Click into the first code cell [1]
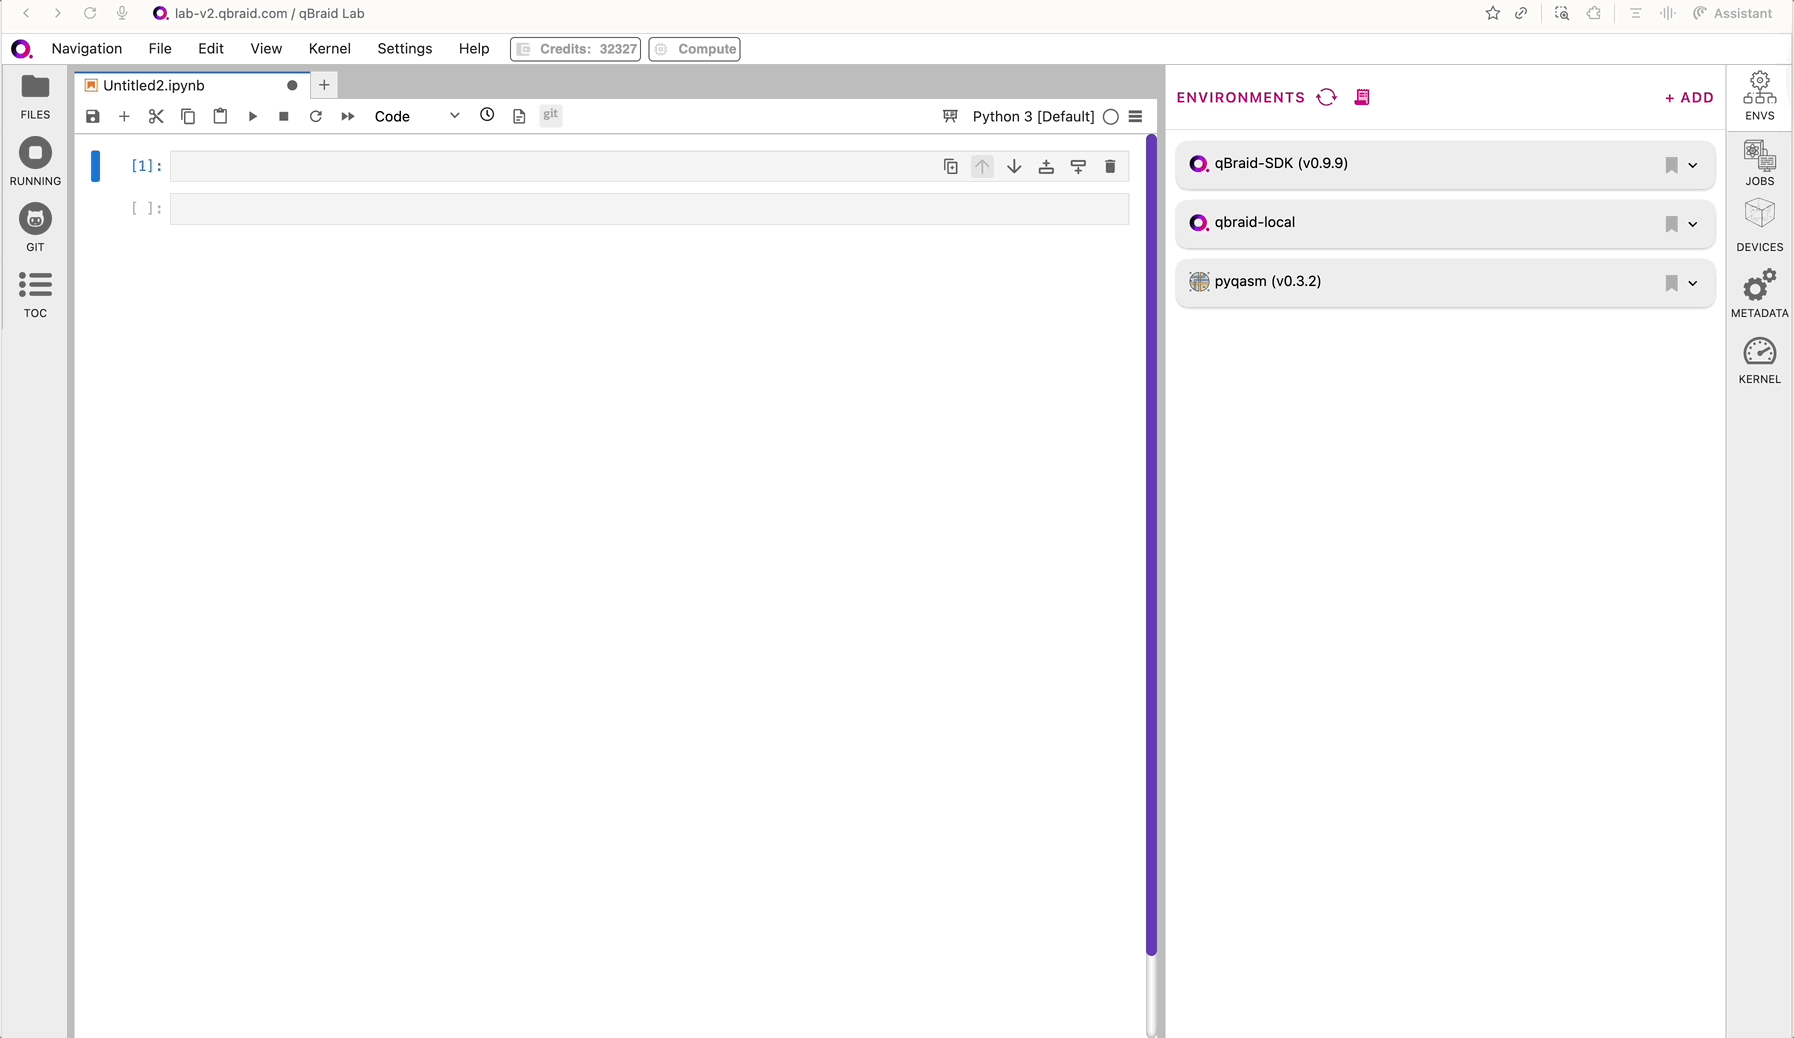1794x1038 pixels. 650,166
